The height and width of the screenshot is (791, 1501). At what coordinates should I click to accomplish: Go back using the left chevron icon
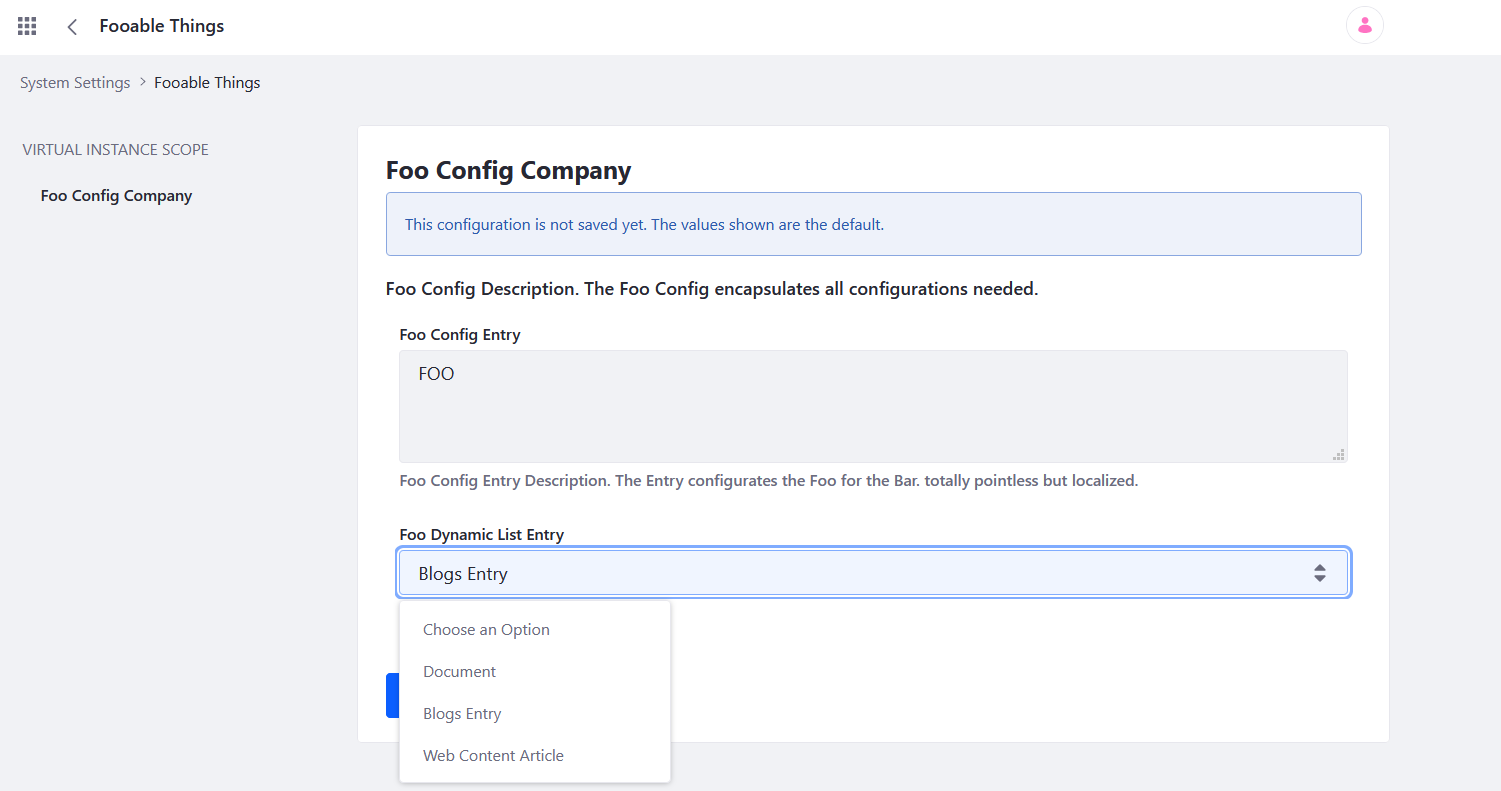tap(72, 27)
